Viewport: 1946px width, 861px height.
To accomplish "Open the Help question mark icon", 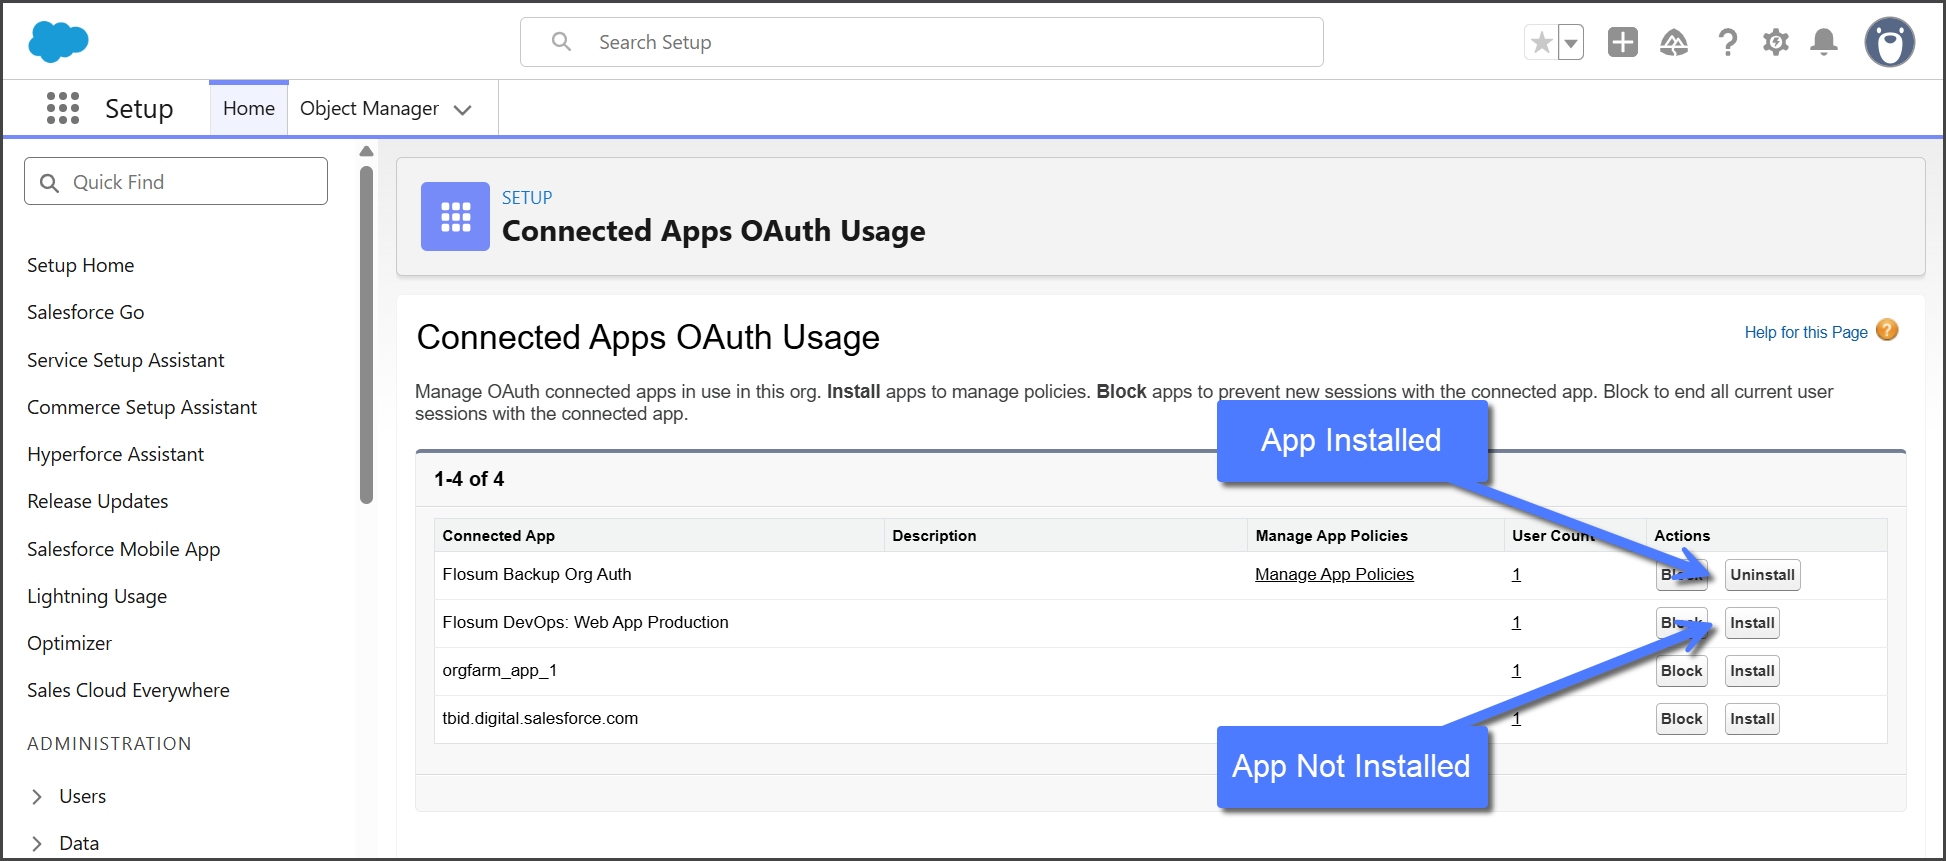I will (1727, 42).
